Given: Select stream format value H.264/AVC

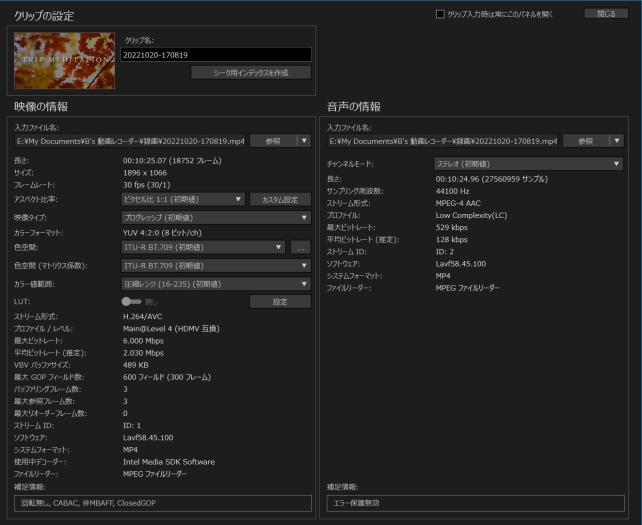Looking at the screenshot, I should (142, 317).
